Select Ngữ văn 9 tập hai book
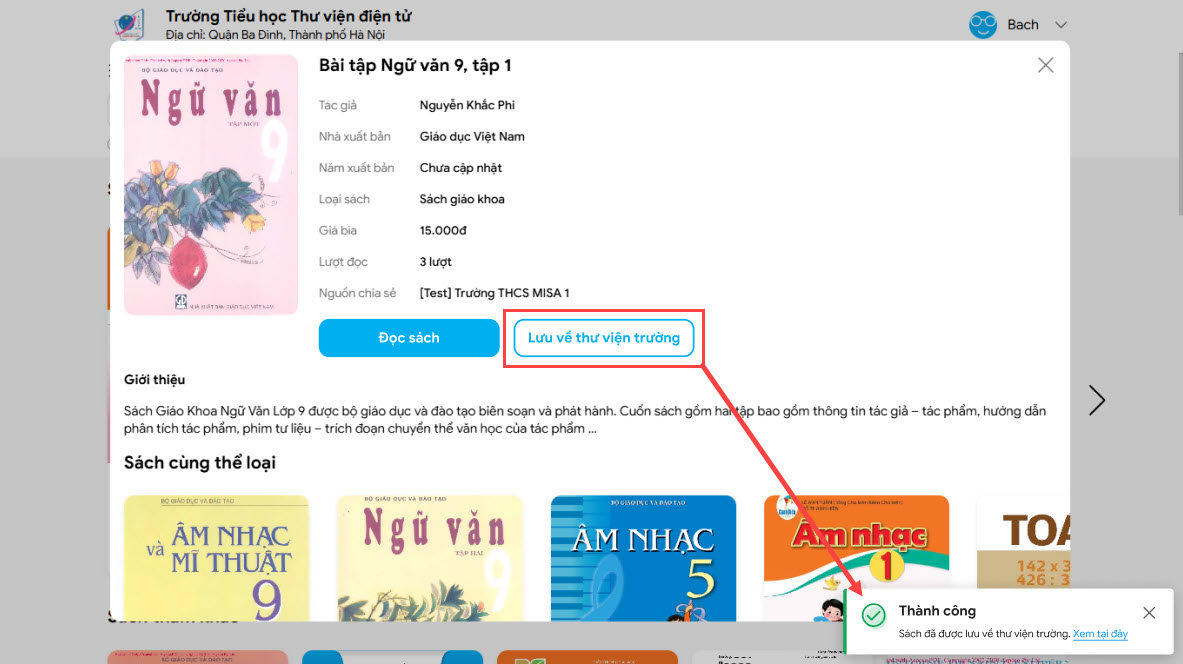 pos(430,558)
